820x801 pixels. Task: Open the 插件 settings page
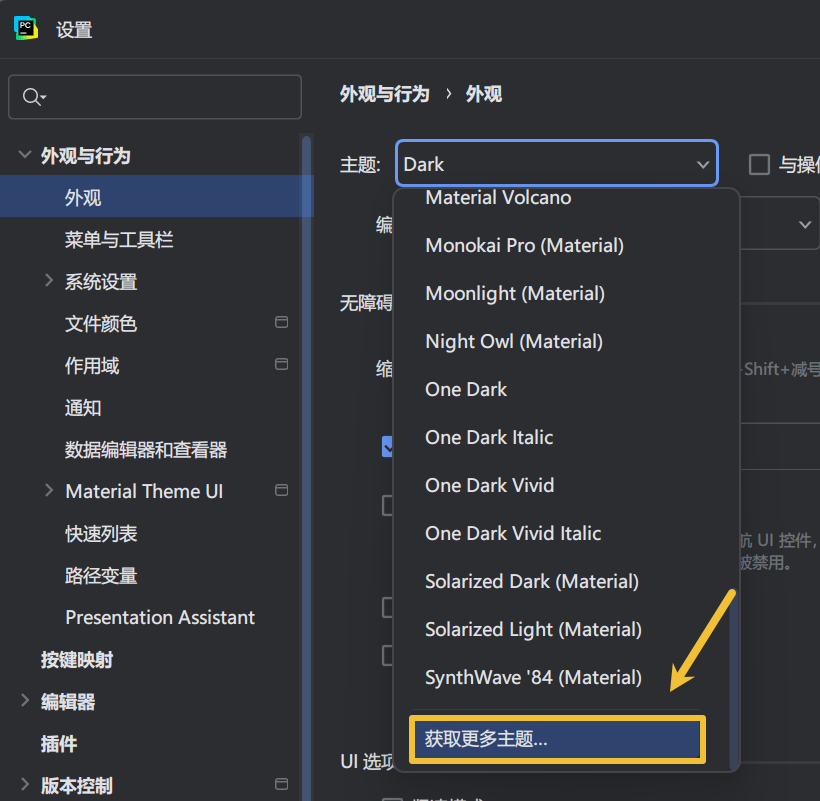click(59, 744)
